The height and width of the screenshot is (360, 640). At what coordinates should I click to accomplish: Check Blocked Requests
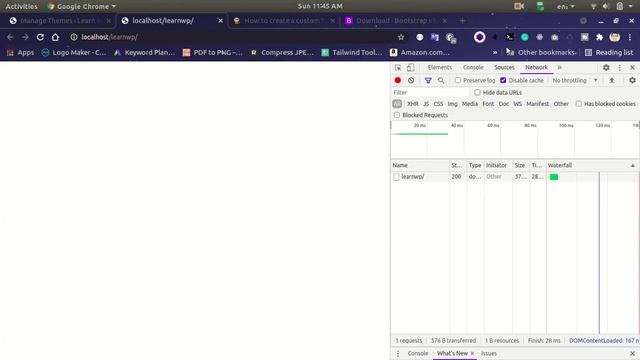(x=397, y=115)
